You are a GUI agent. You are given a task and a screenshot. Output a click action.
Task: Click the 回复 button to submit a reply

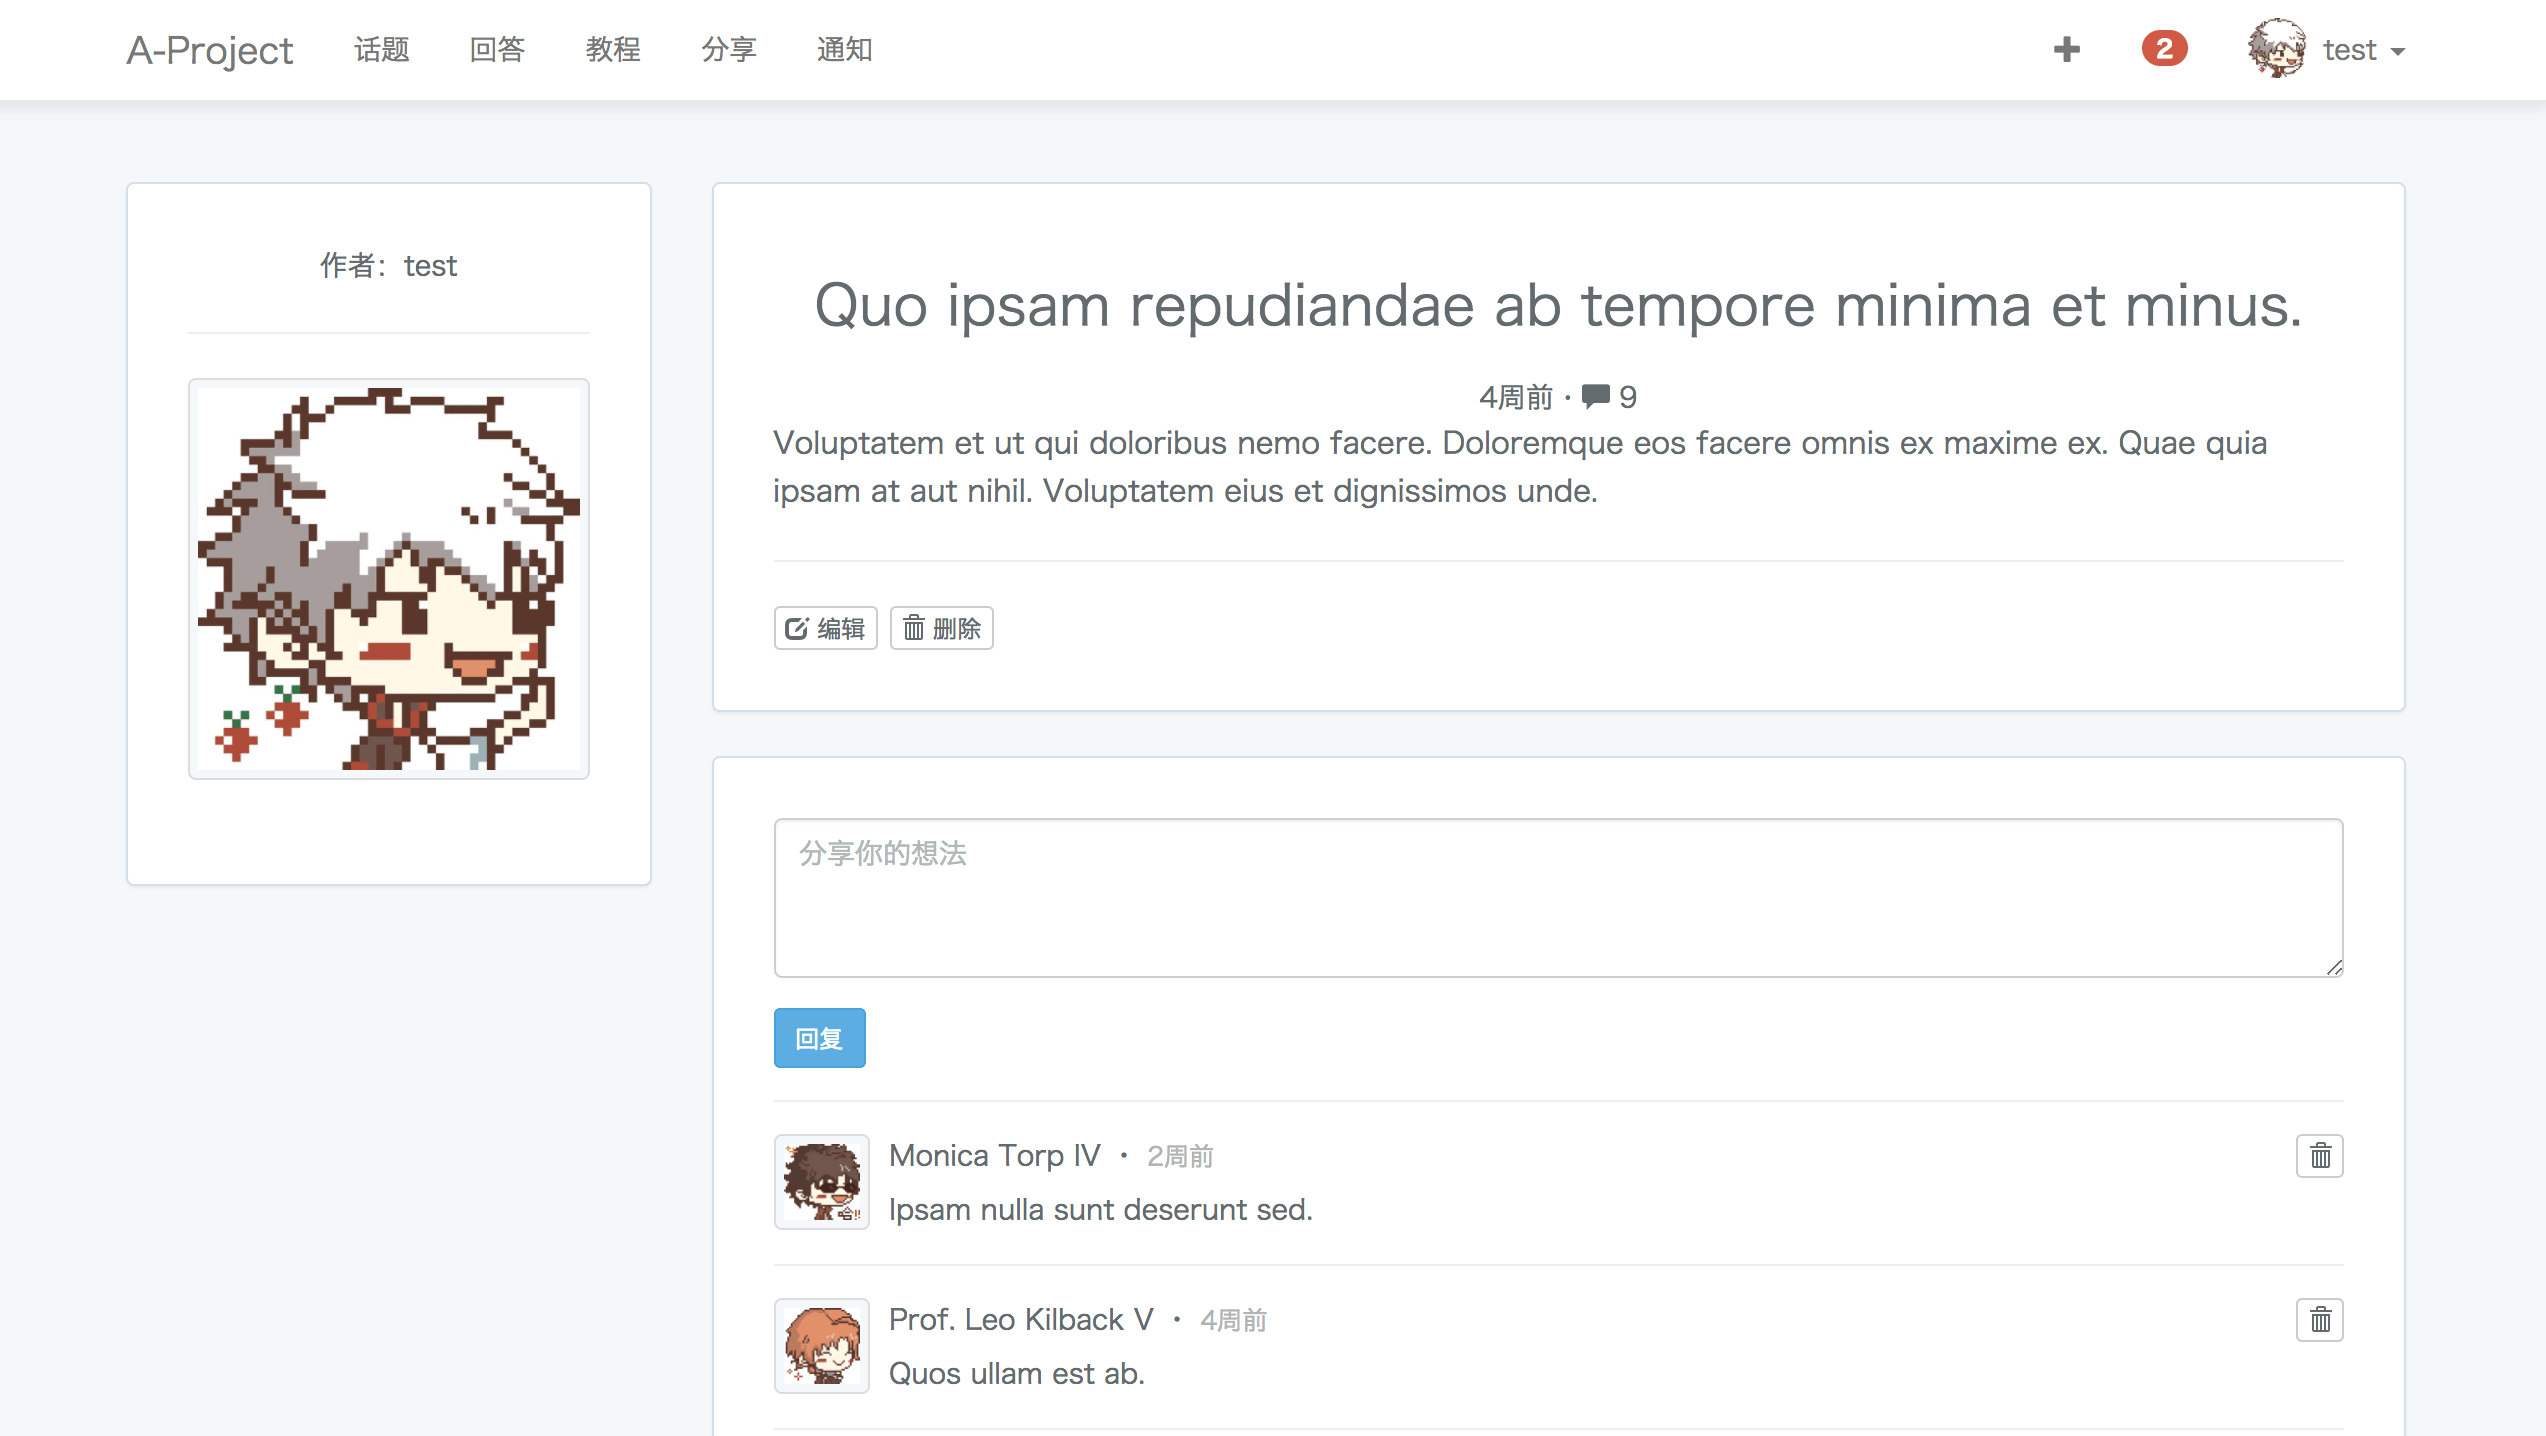point(819,1038)
